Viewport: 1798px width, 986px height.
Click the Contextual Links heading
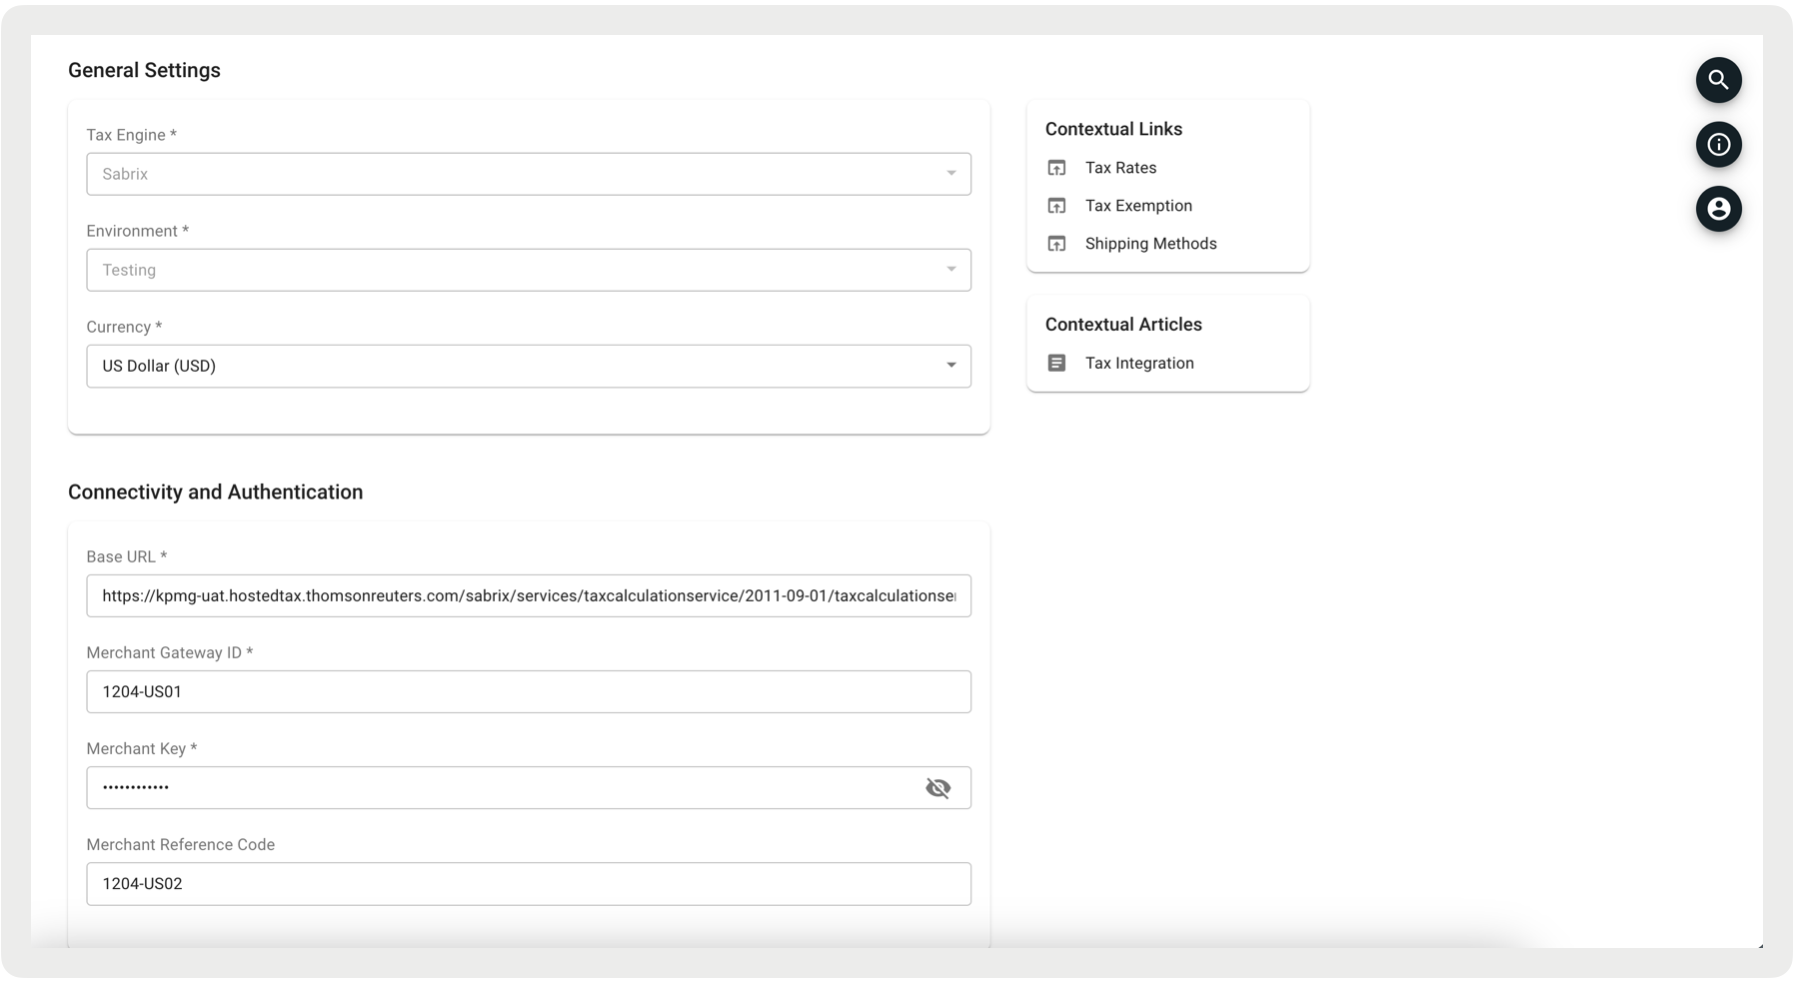(1113, 129)
